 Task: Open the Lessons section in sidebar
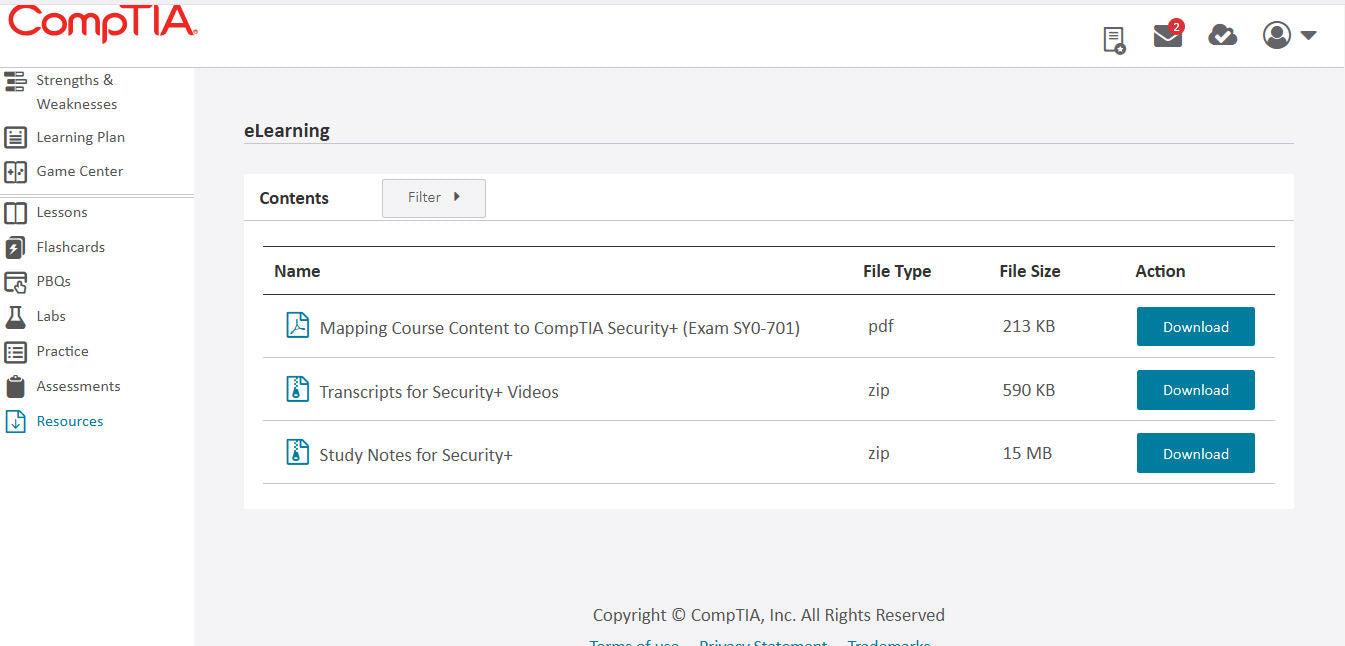[x=62, y=212]
